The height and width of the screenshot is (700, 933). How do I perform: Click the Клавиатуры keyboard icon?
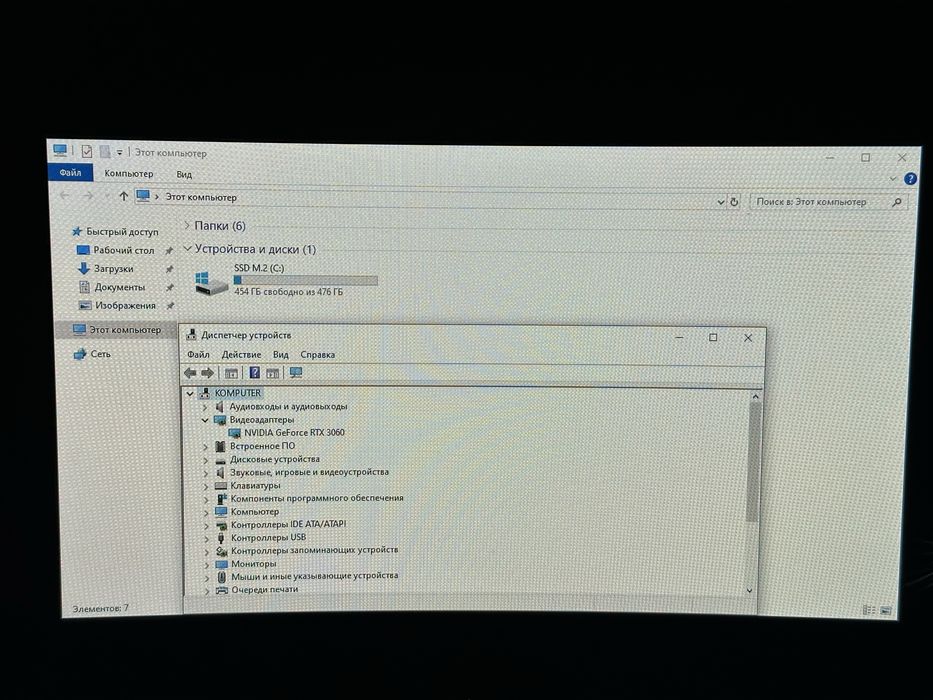[x=221, y=486]
